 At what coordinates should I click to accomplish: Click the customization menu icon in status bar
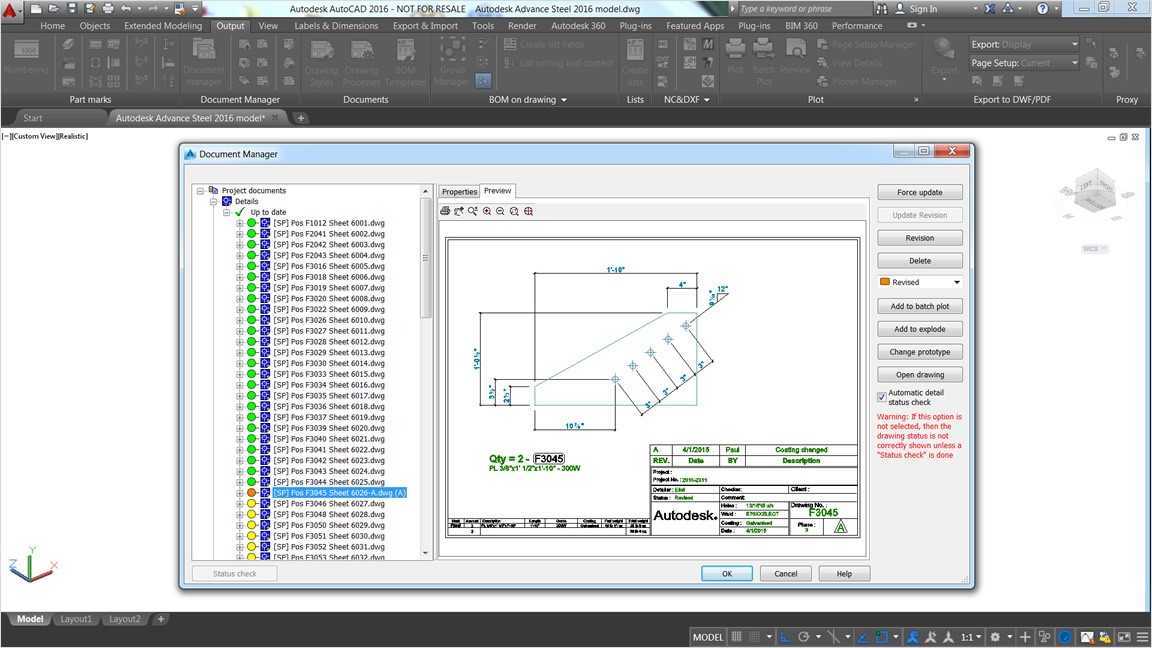point(1142,637)
